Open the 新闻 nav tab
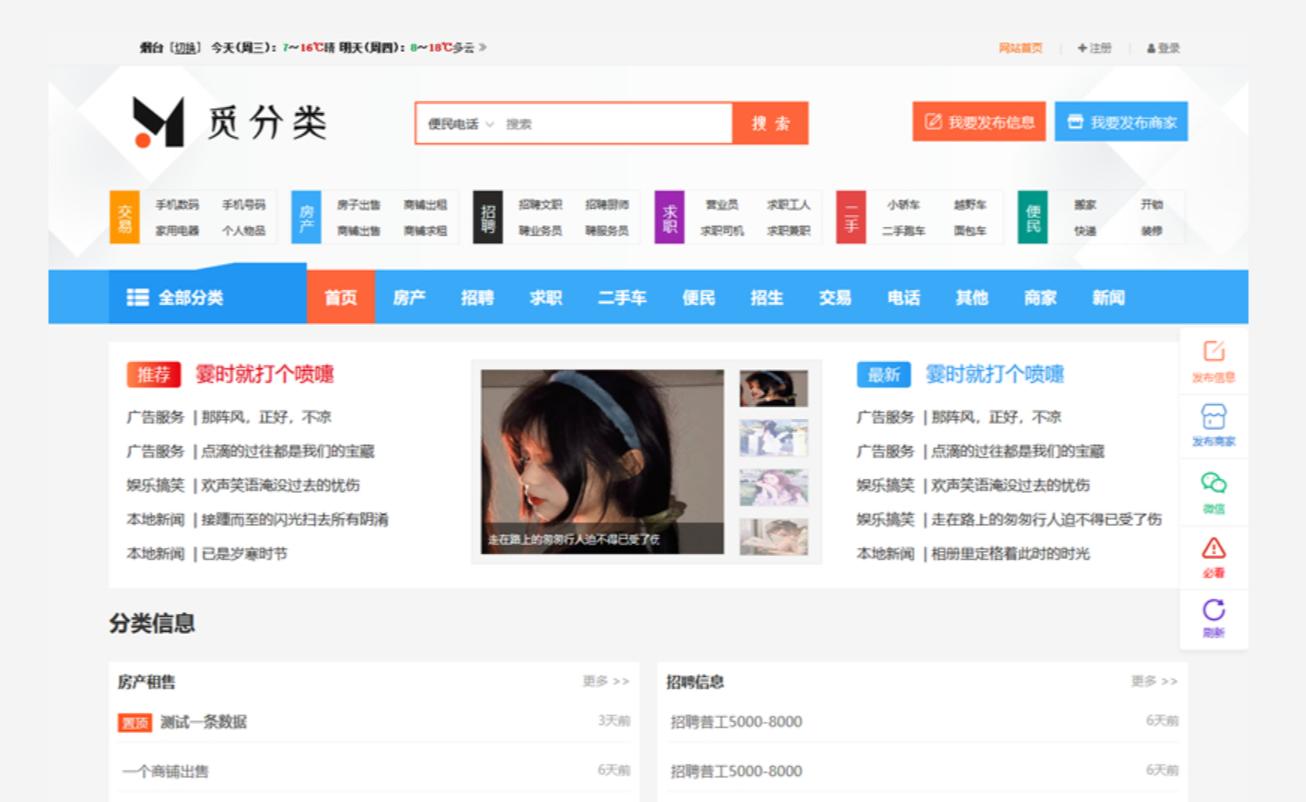Image resolution: width=1306 pixels, height=802 pixels. click(x=1108, y=297)
